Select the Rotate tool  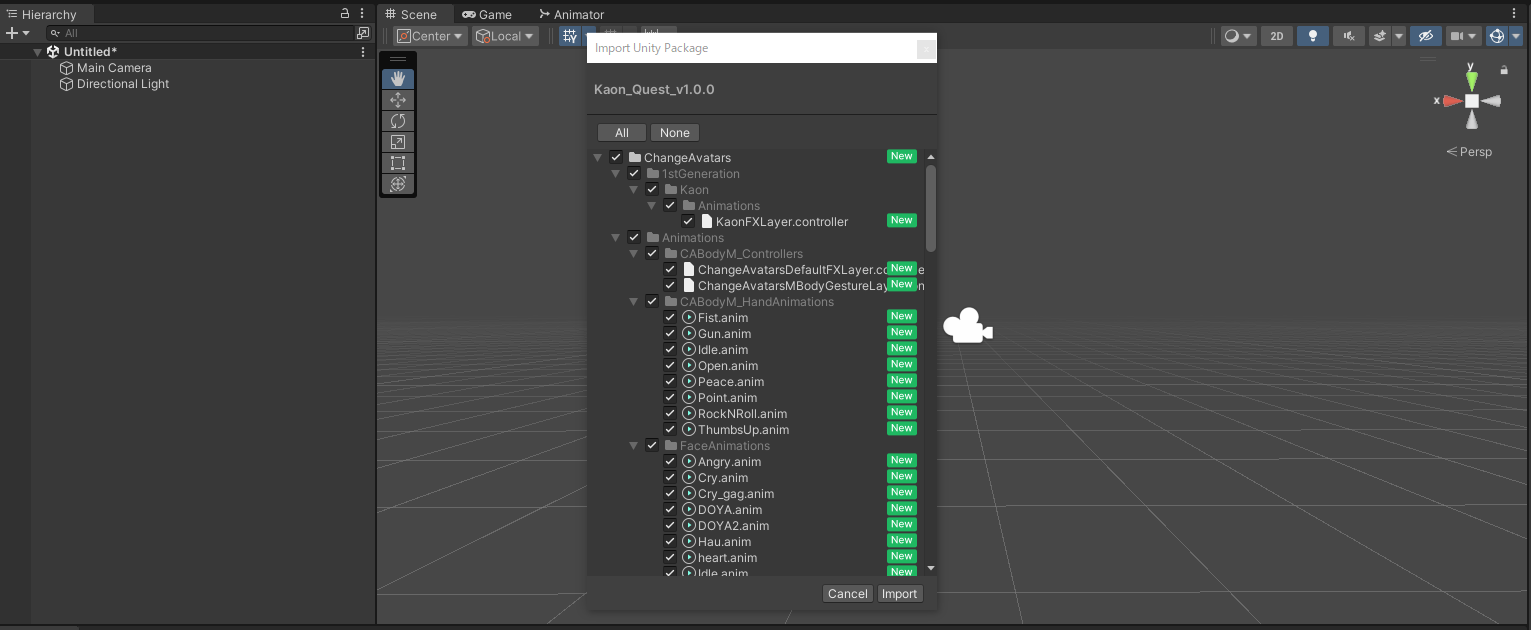(x=398, y=121)
